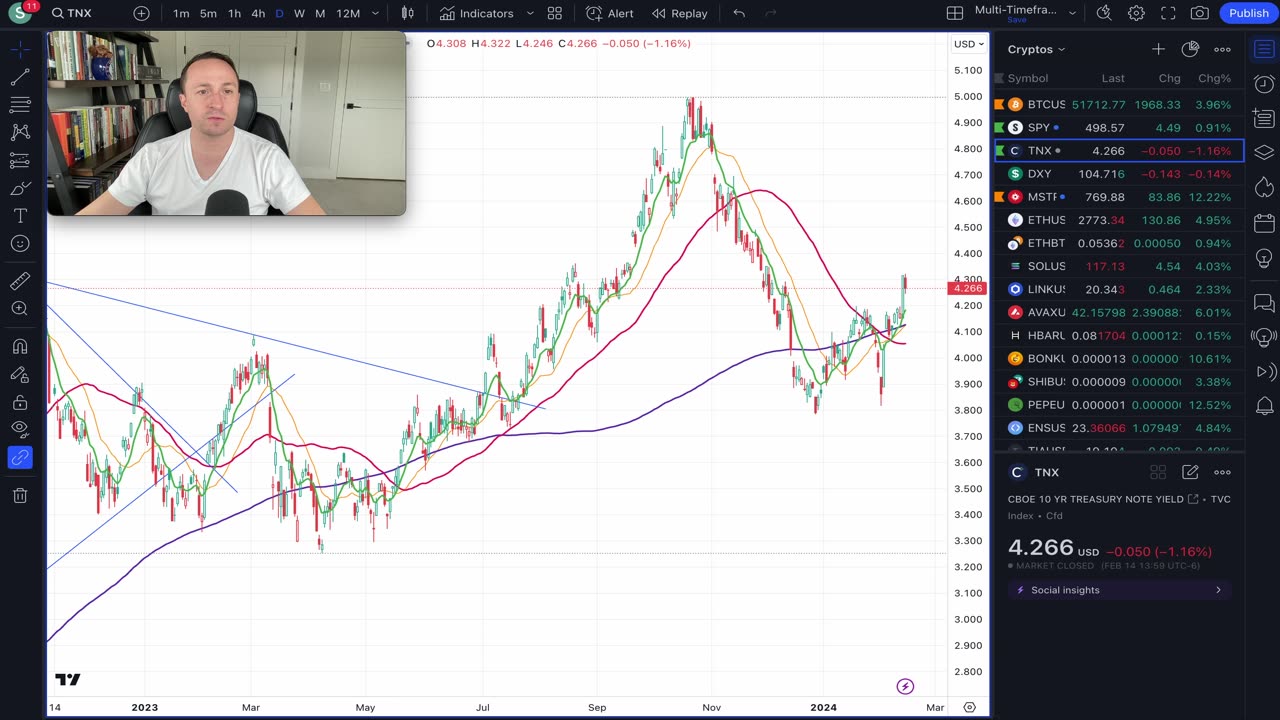The width and height of the screenshot is (1280, 720).
Task: Select the DXY row in the watchlist
Action: (x=1119, y=174)
